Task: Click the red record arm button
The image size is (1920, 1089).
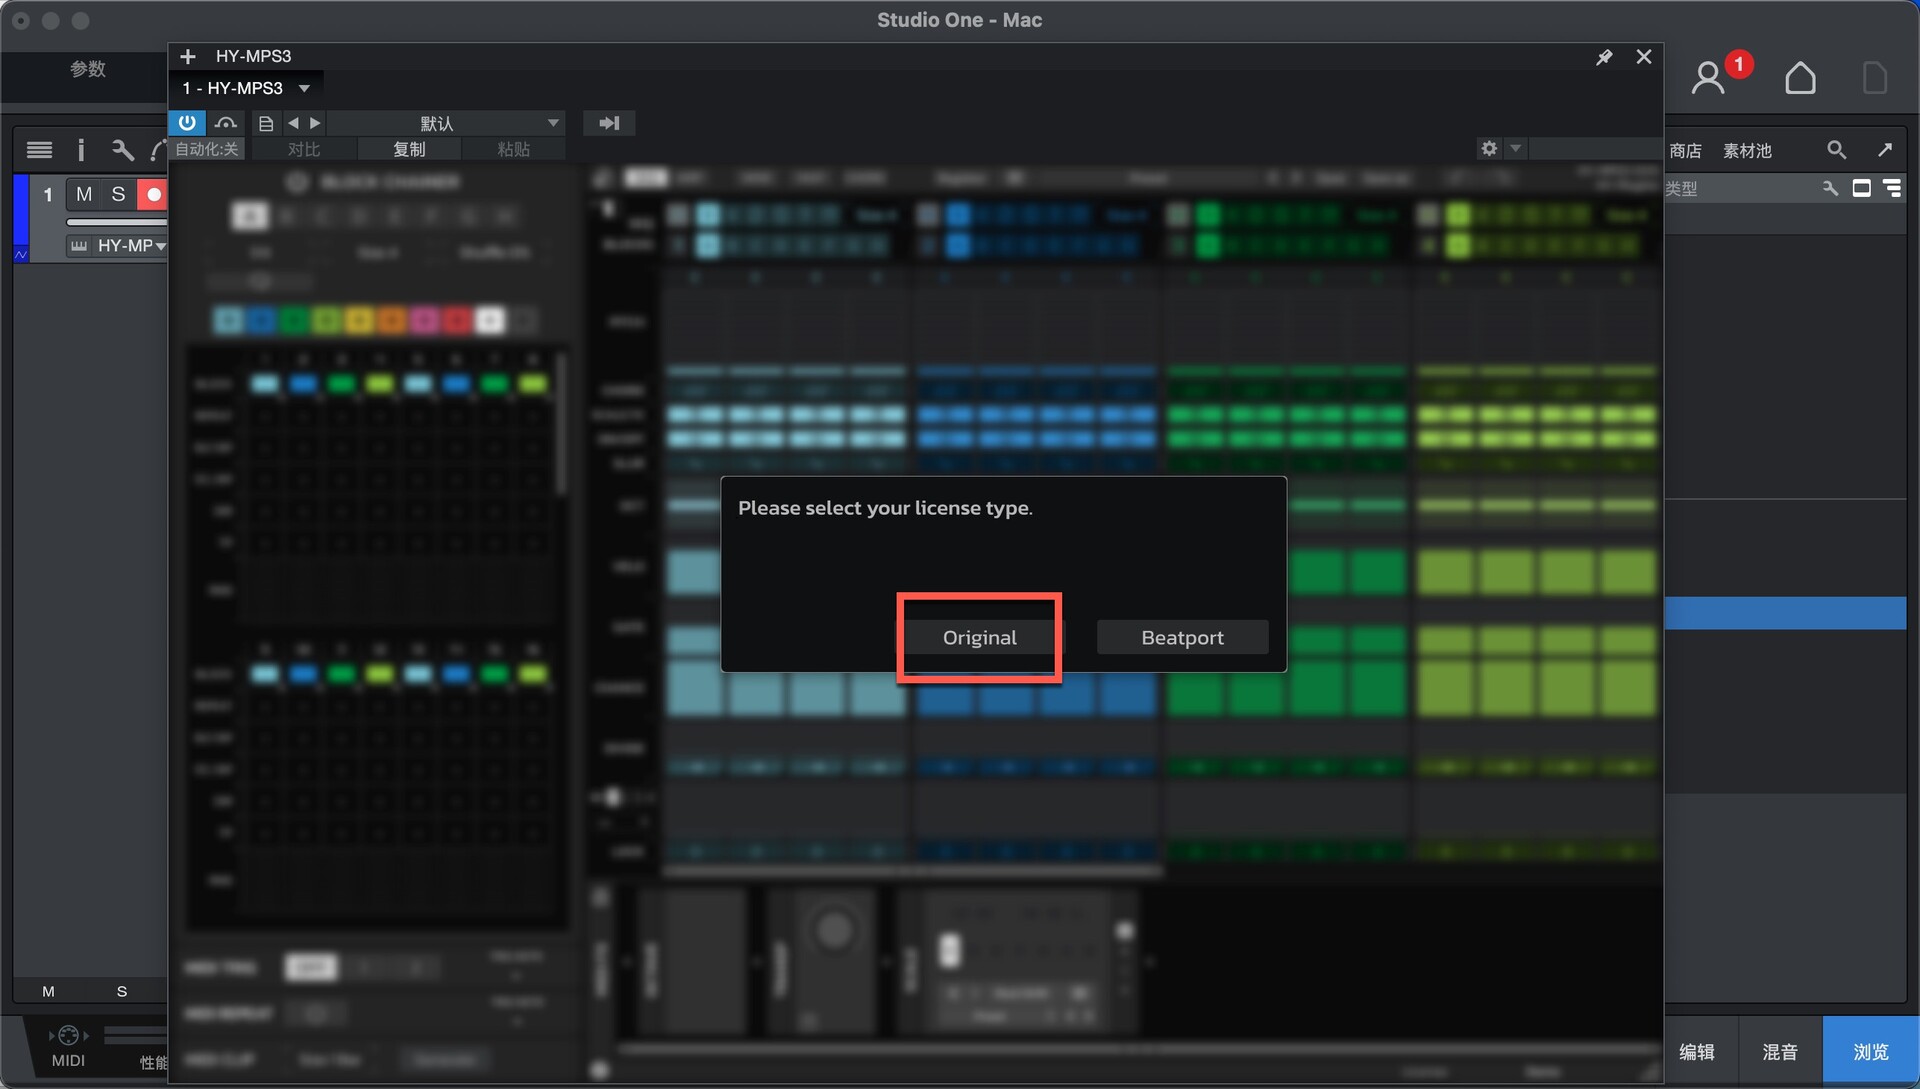Action: [153, 194]
